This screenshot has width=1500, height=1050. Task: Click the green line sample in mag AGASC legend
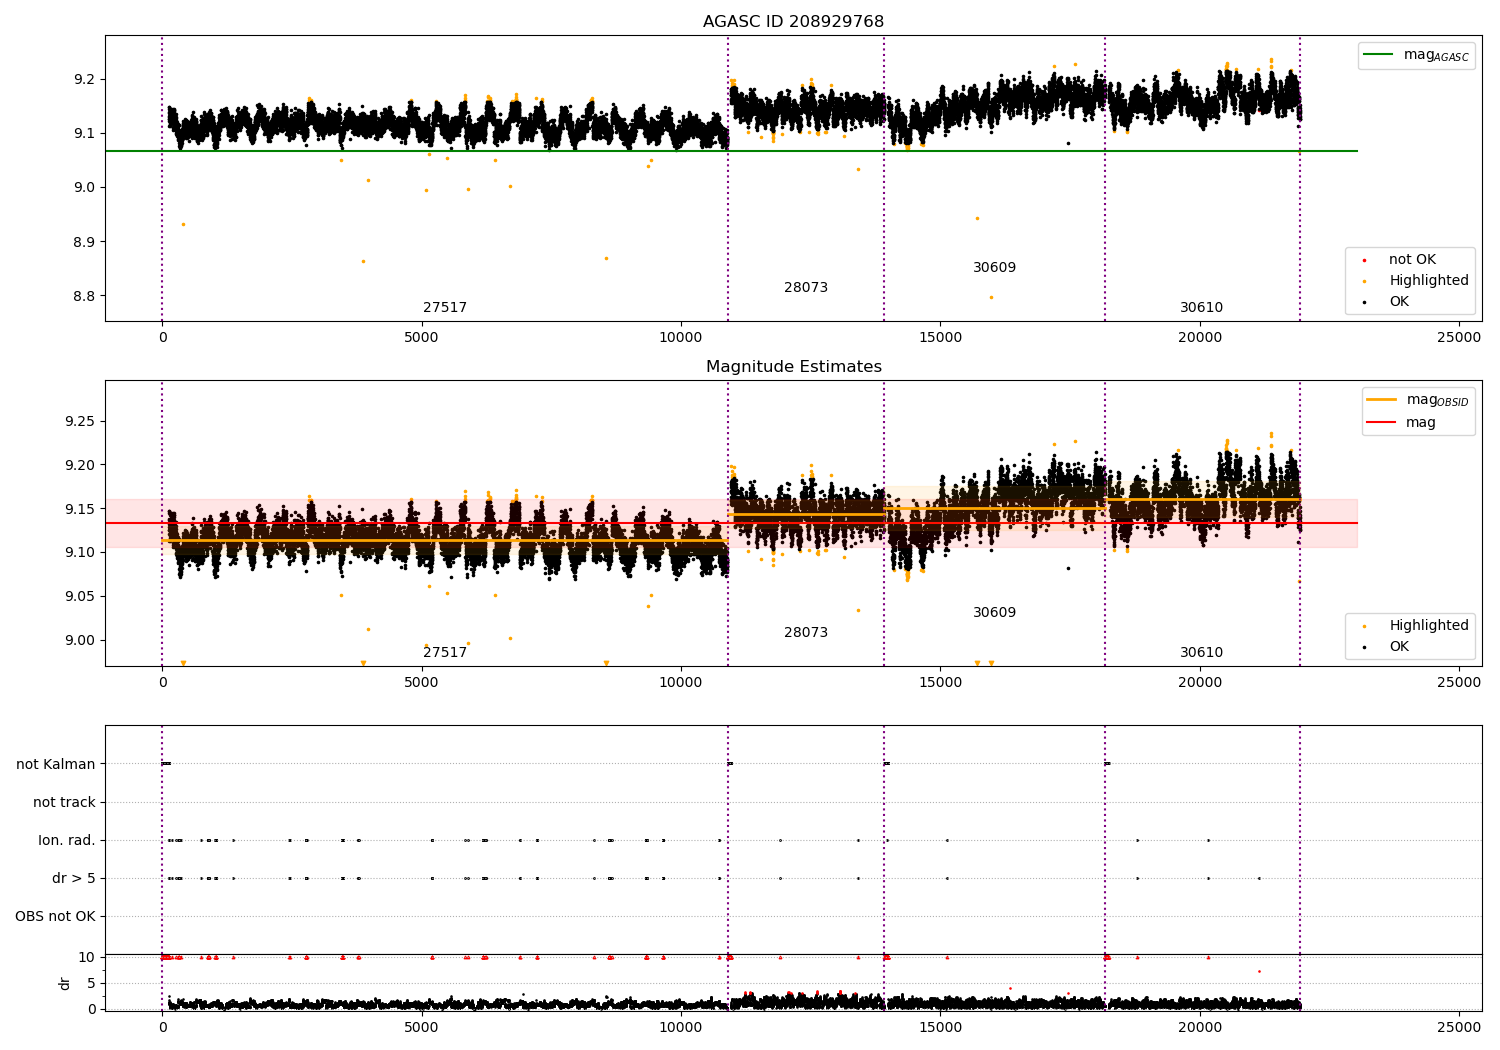pyautogui.click(x=1380, y=55)
